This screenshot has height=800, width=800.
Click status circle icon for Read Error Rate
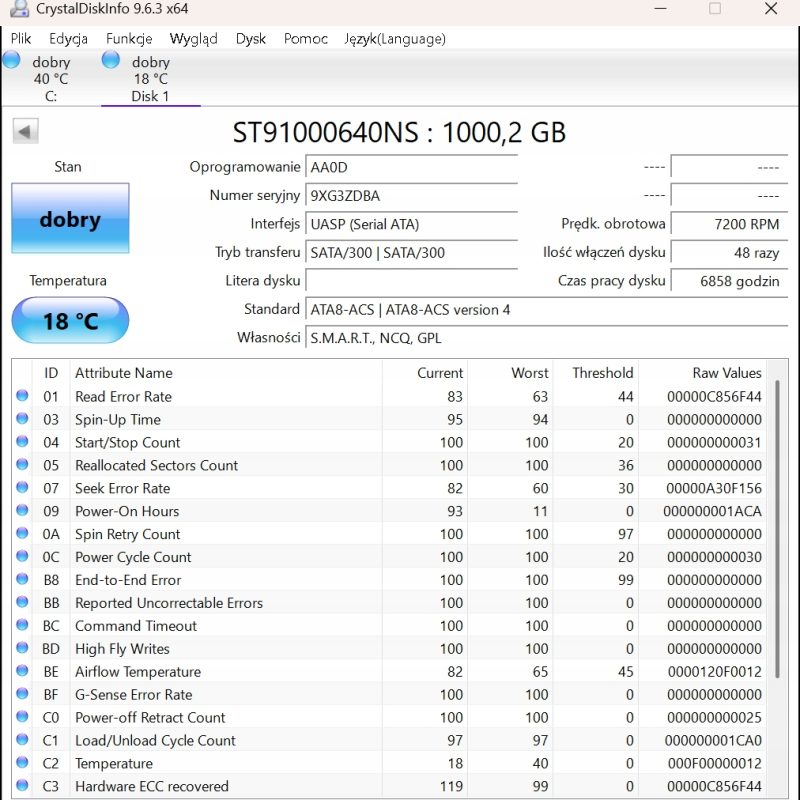[x=22, y=396]
